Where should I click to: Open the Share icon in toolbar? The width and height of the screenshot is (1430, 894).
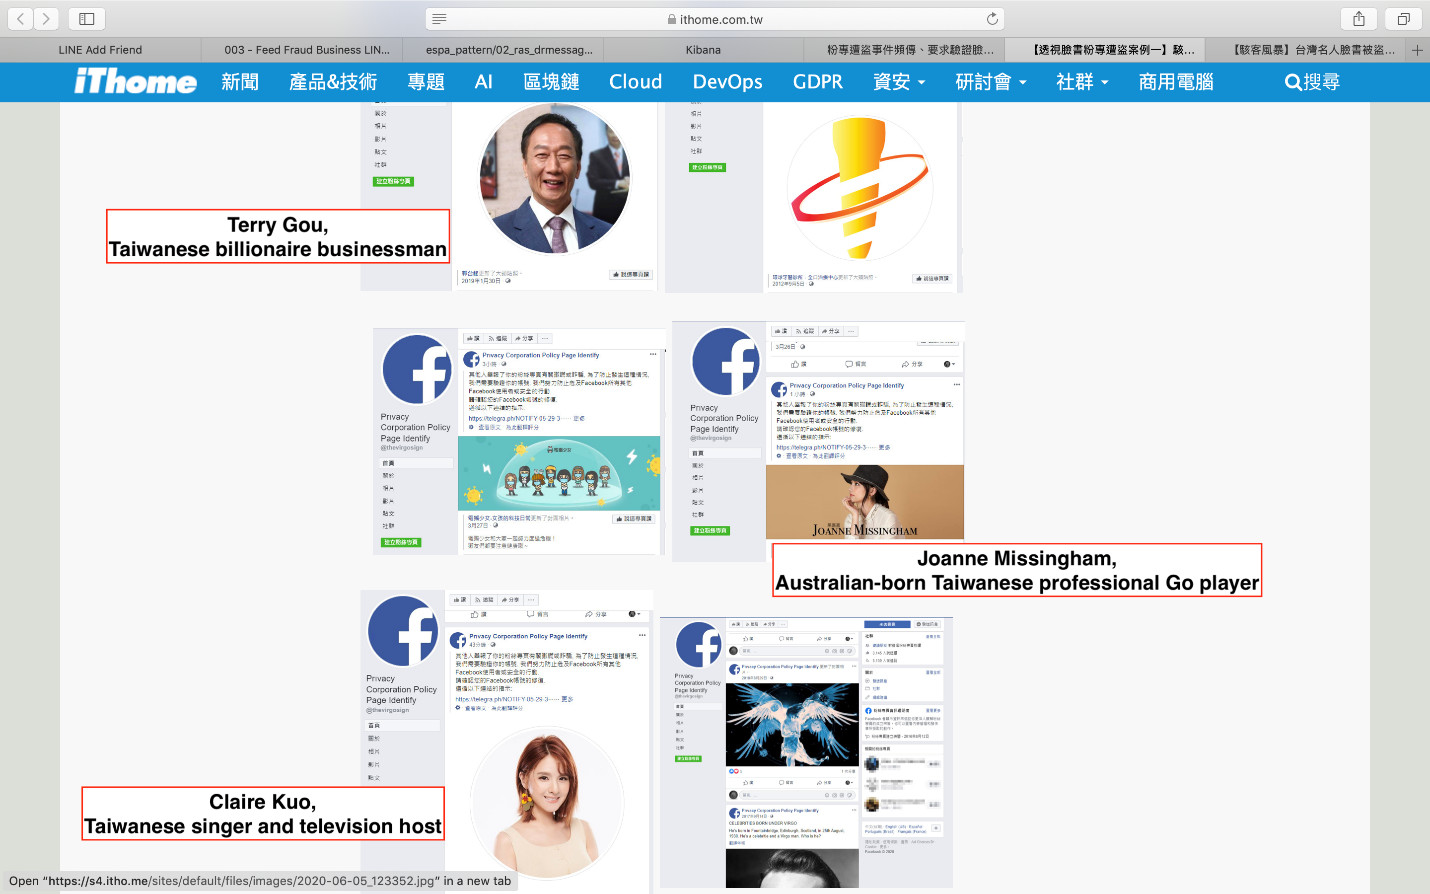[x=1359, y=19]
